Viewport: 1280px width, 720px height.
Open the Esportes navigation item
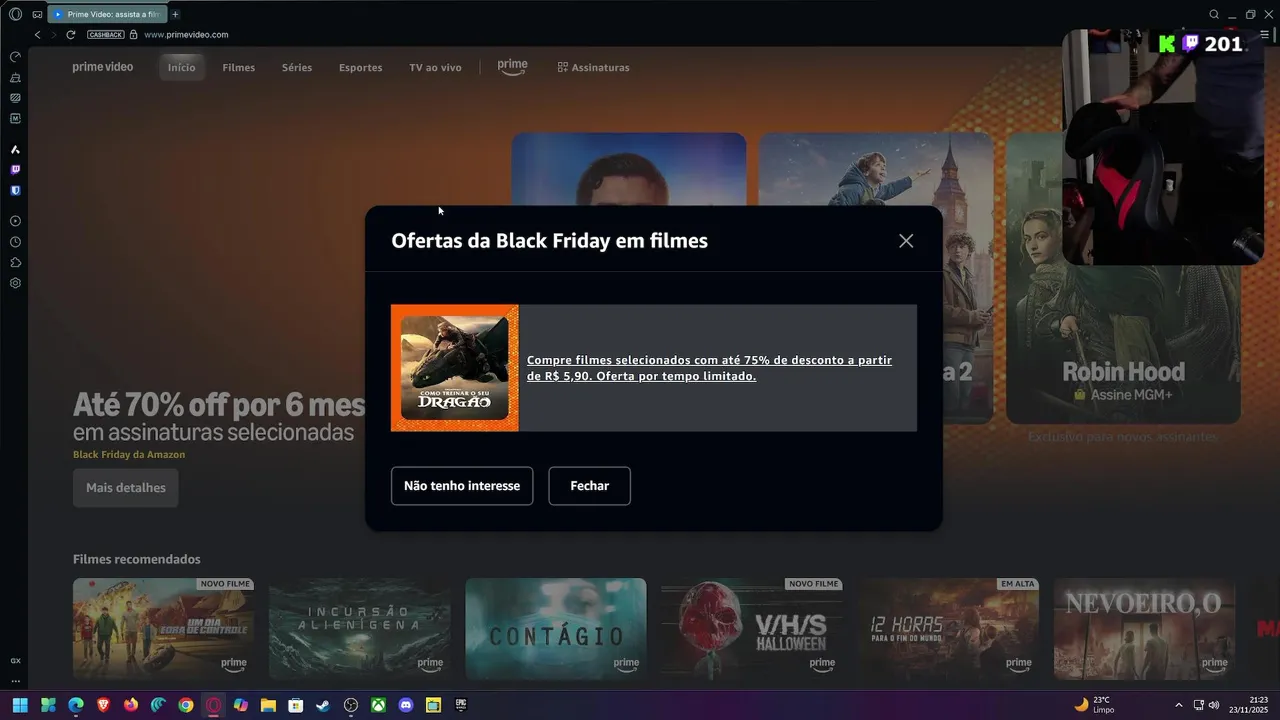click(x=360, y=68)
